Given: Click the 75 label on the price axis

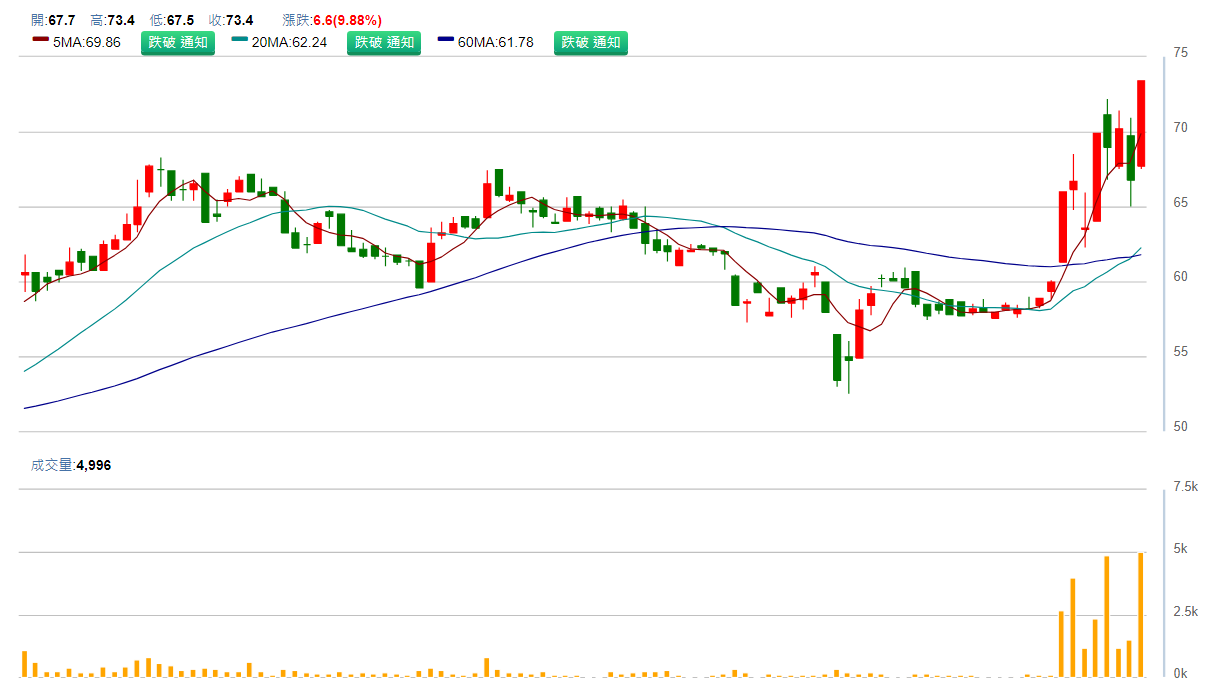Looking at the screenshot, I should coord(1180,53).
